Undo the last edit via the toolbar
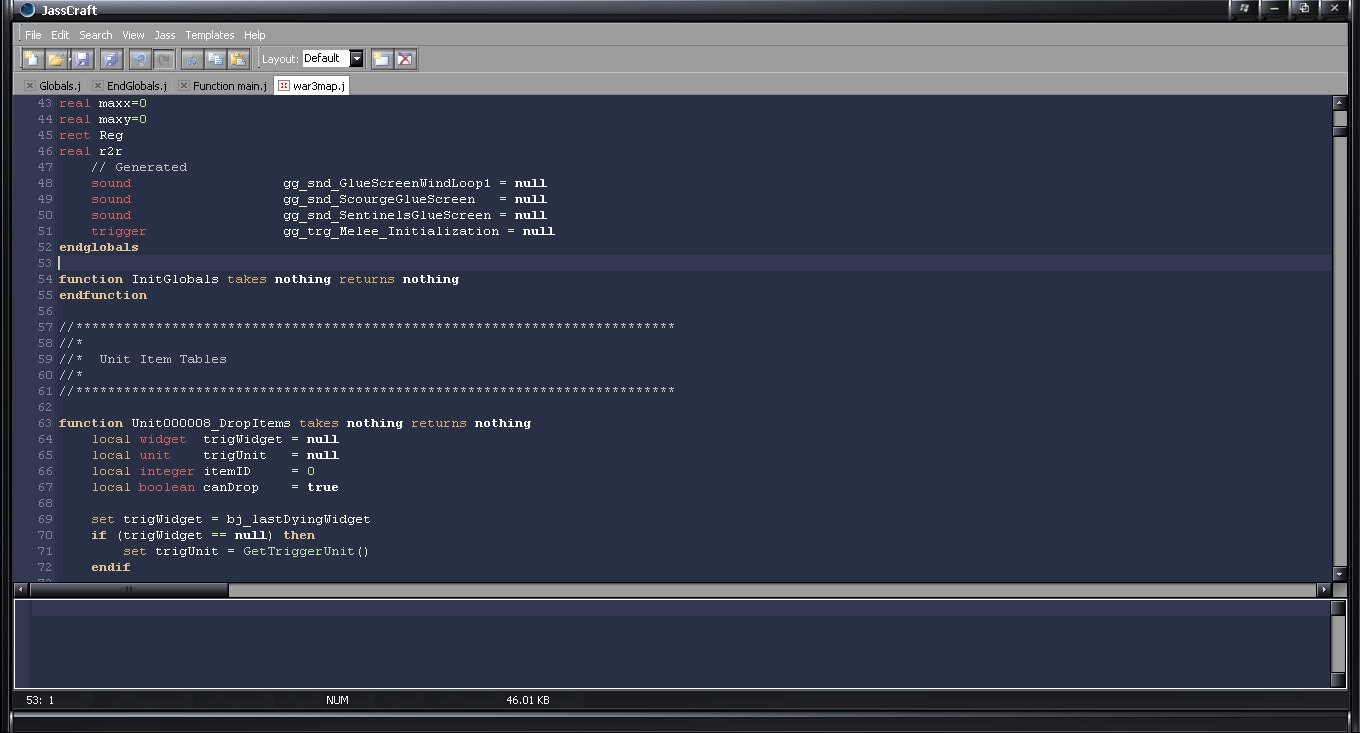1364x733 pixels. click(139, 59)
